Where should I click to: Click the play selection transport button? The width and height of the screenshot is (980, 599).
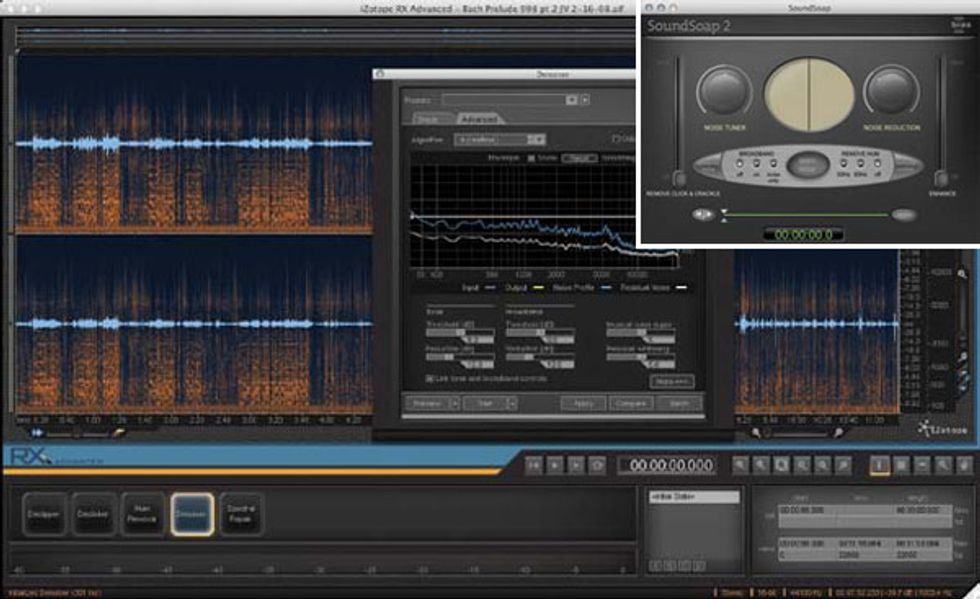click(x=576, y=465)
